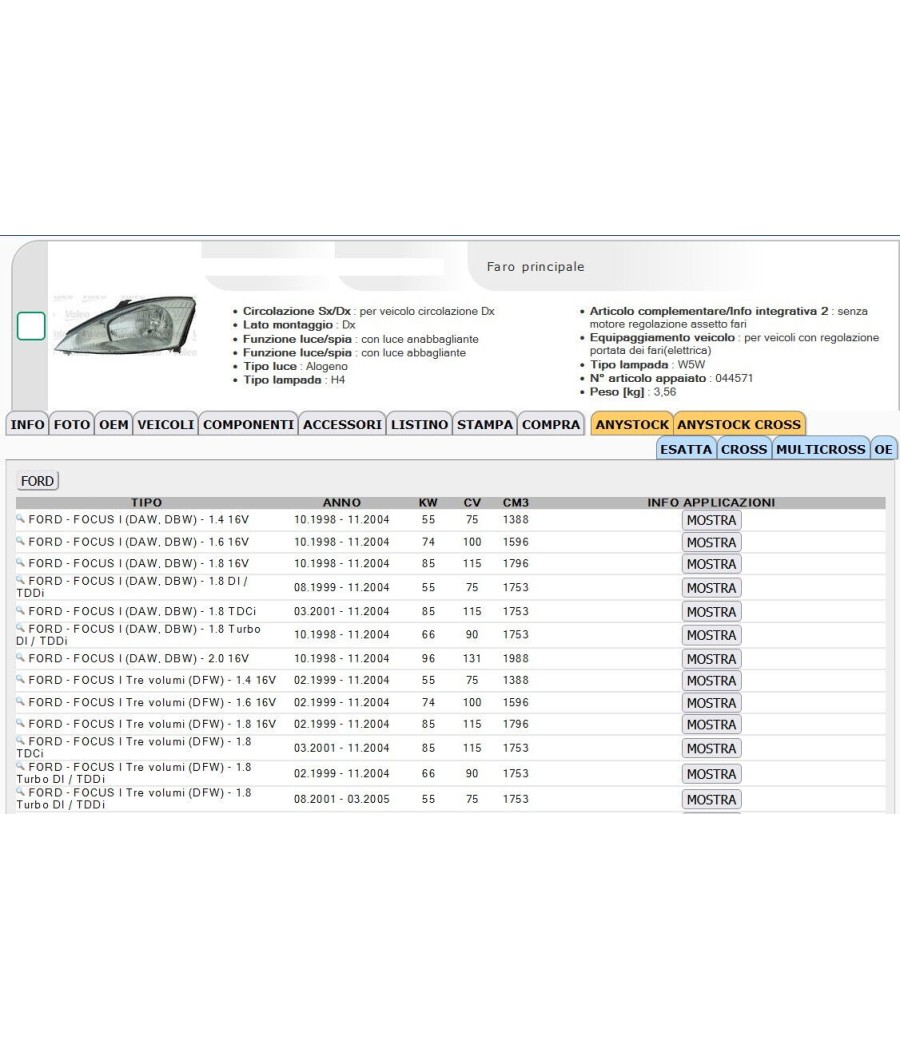Image resolution: width=900 pixels, height=1050 pixels.
Task: Show applications for FOCUS I (DAW, DBW) 1.8 Turbo DI
Action: point(711,635)
